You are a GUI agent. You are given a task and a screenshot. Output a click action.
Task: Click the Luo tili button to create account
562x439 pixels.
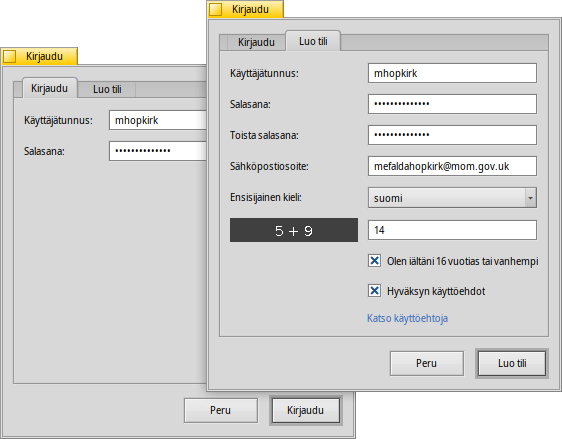click(x=512, y=363)
